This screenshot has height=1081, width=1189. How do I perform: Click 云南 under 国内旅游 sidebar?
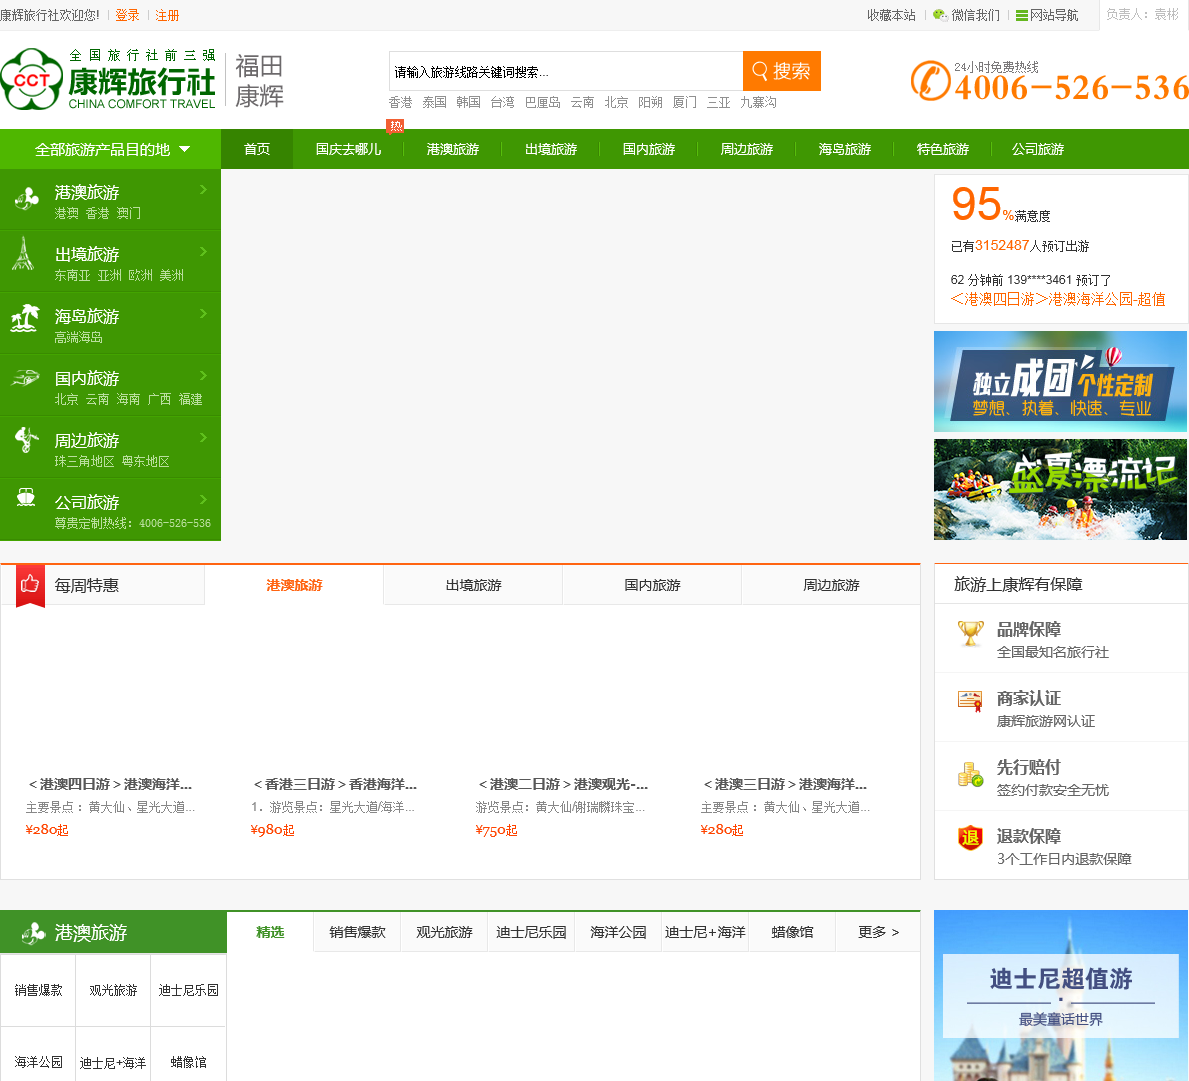pos(97,400)
